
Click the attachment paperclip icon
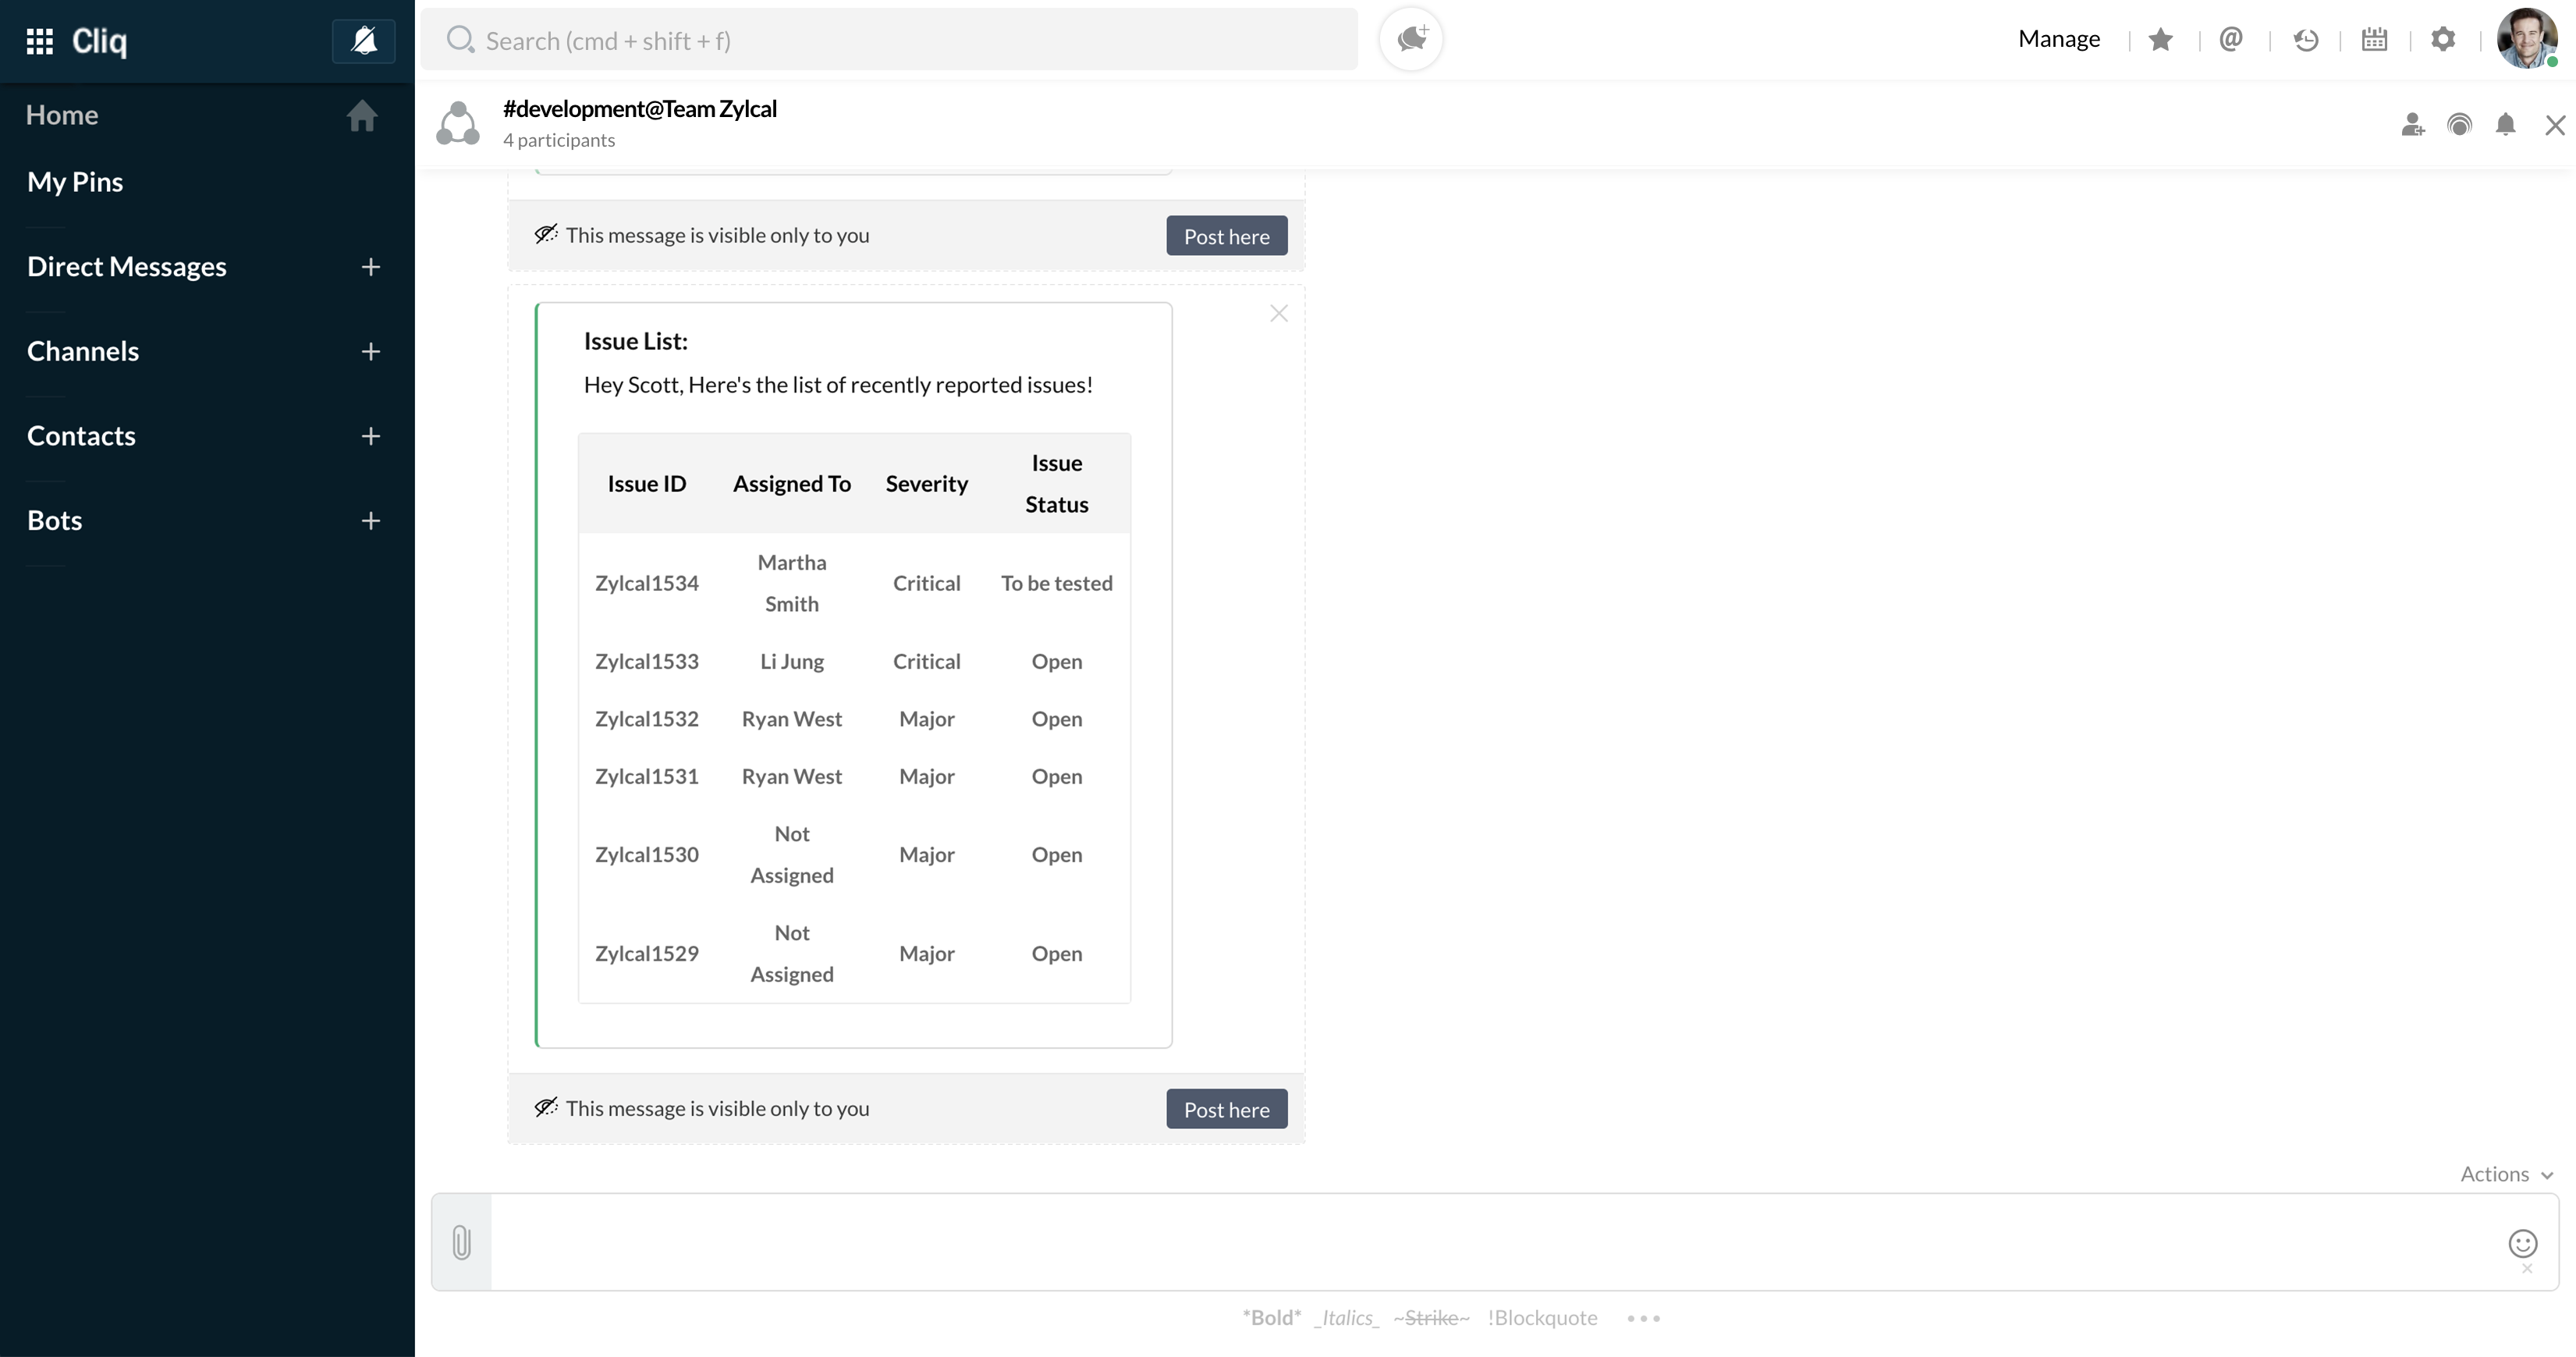click(461, 1242)
